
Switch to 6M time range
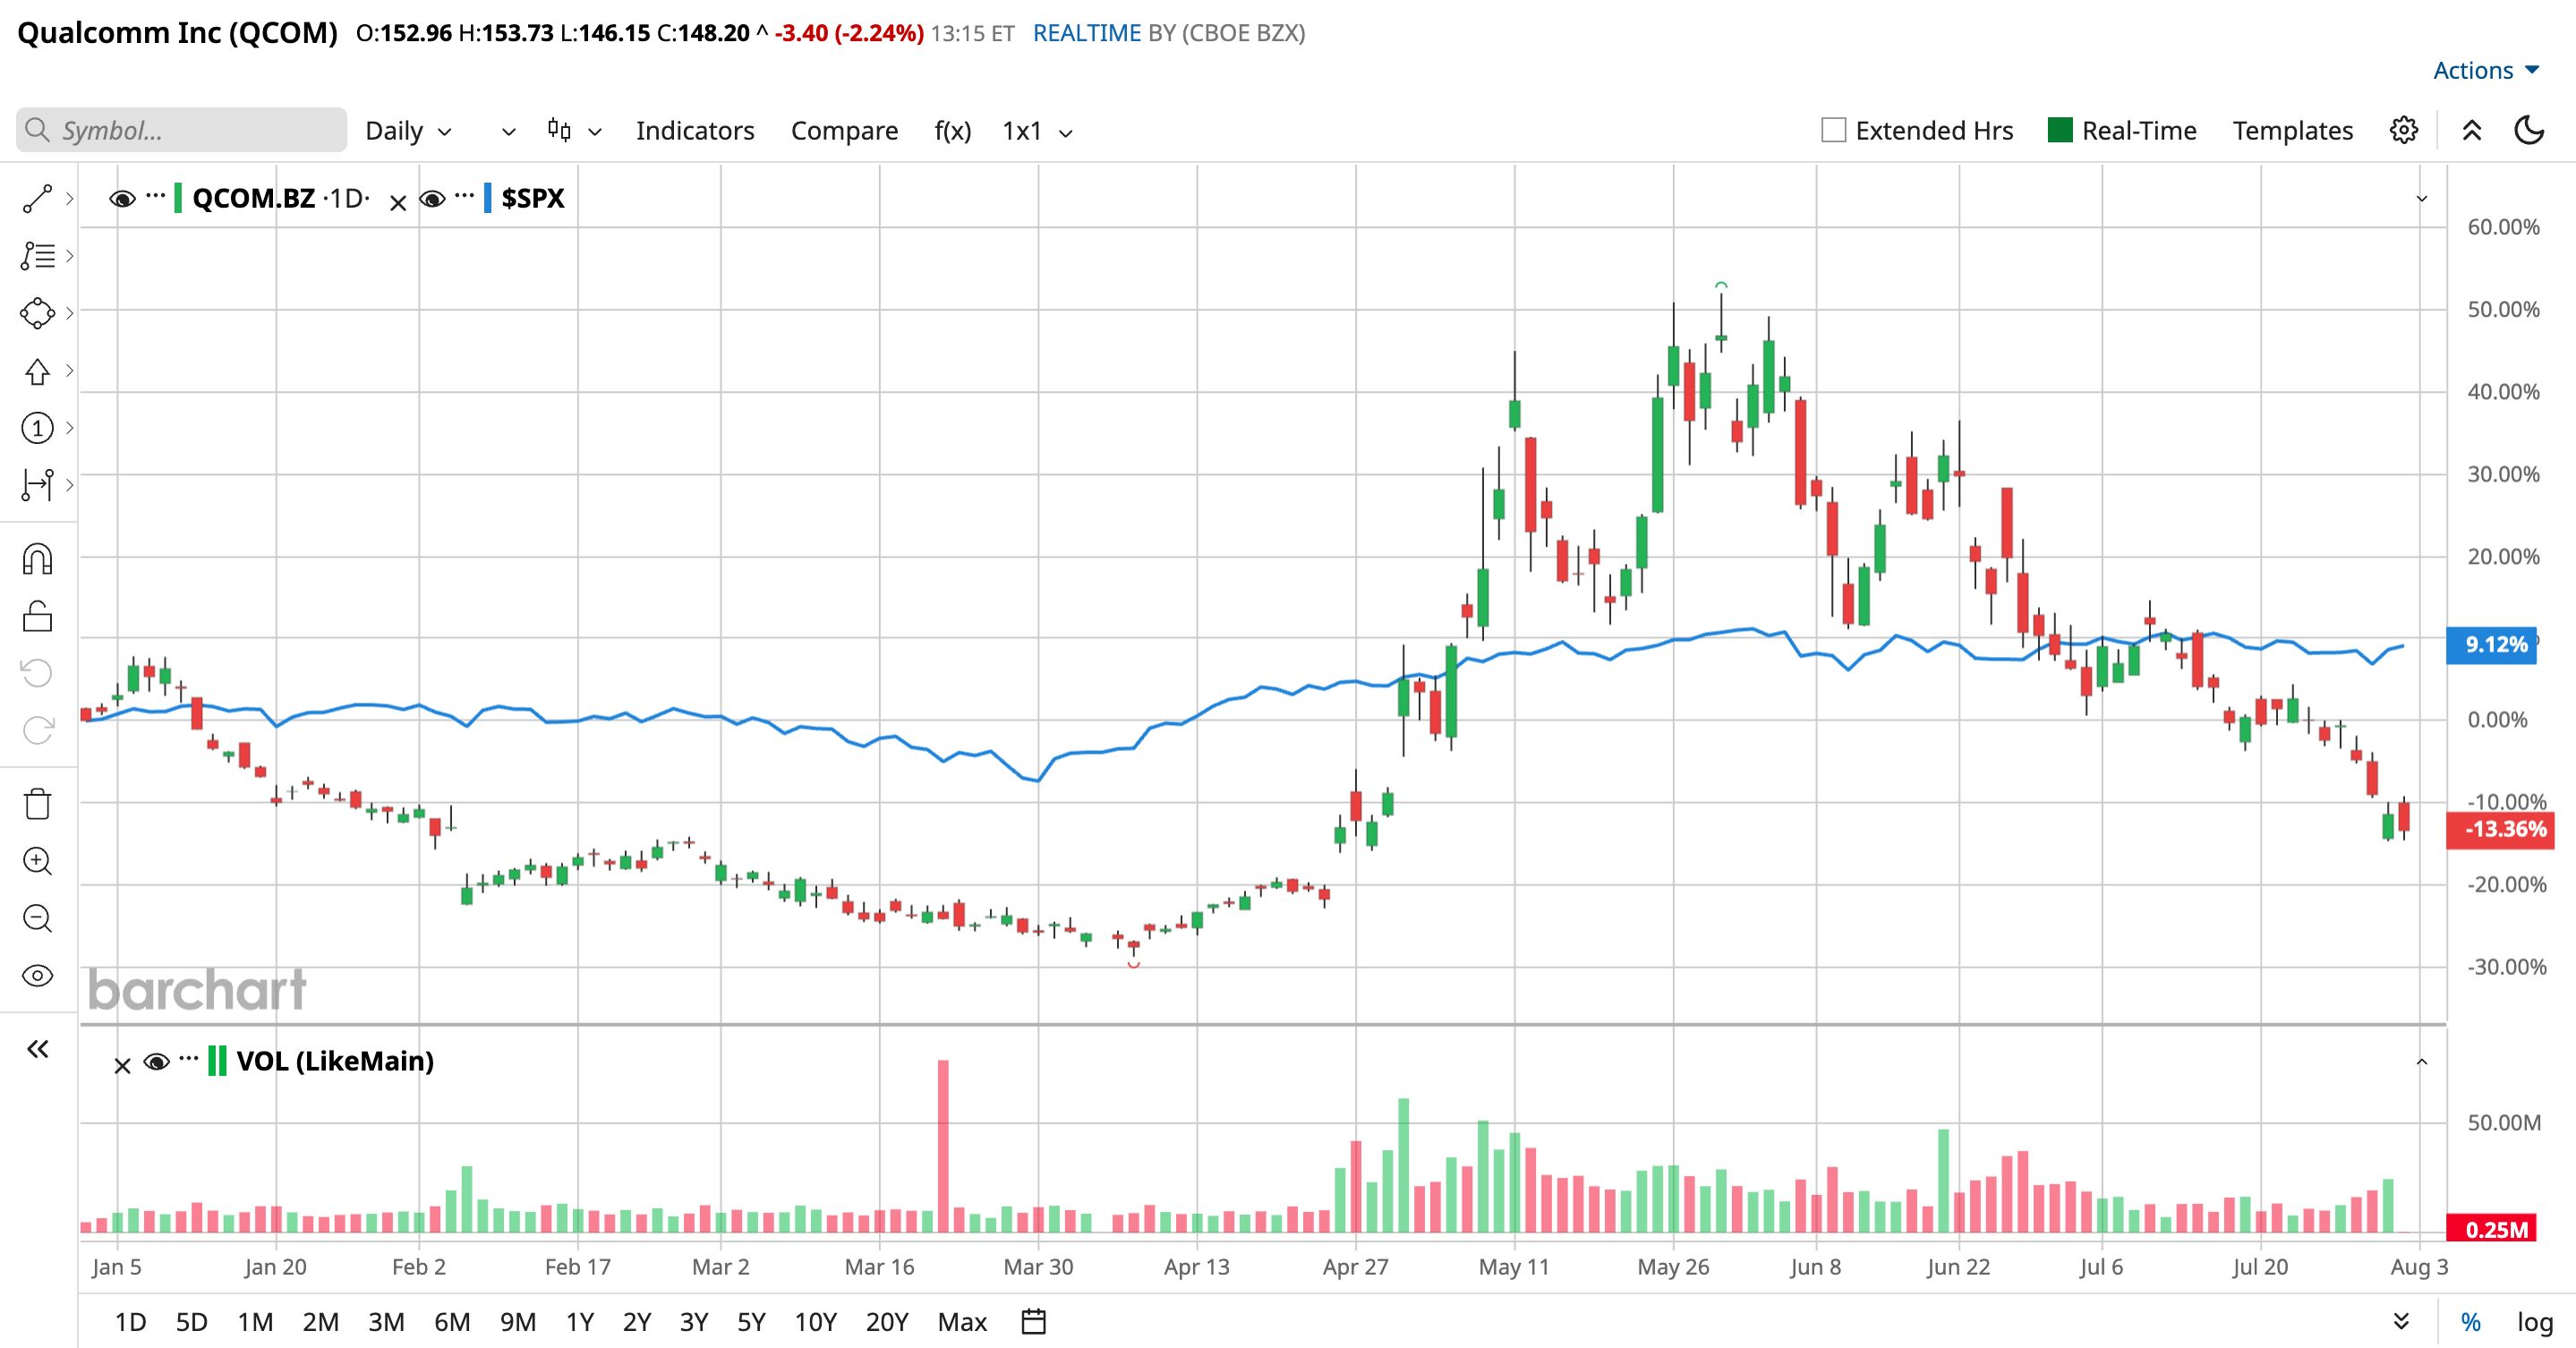coord(452,1322)
